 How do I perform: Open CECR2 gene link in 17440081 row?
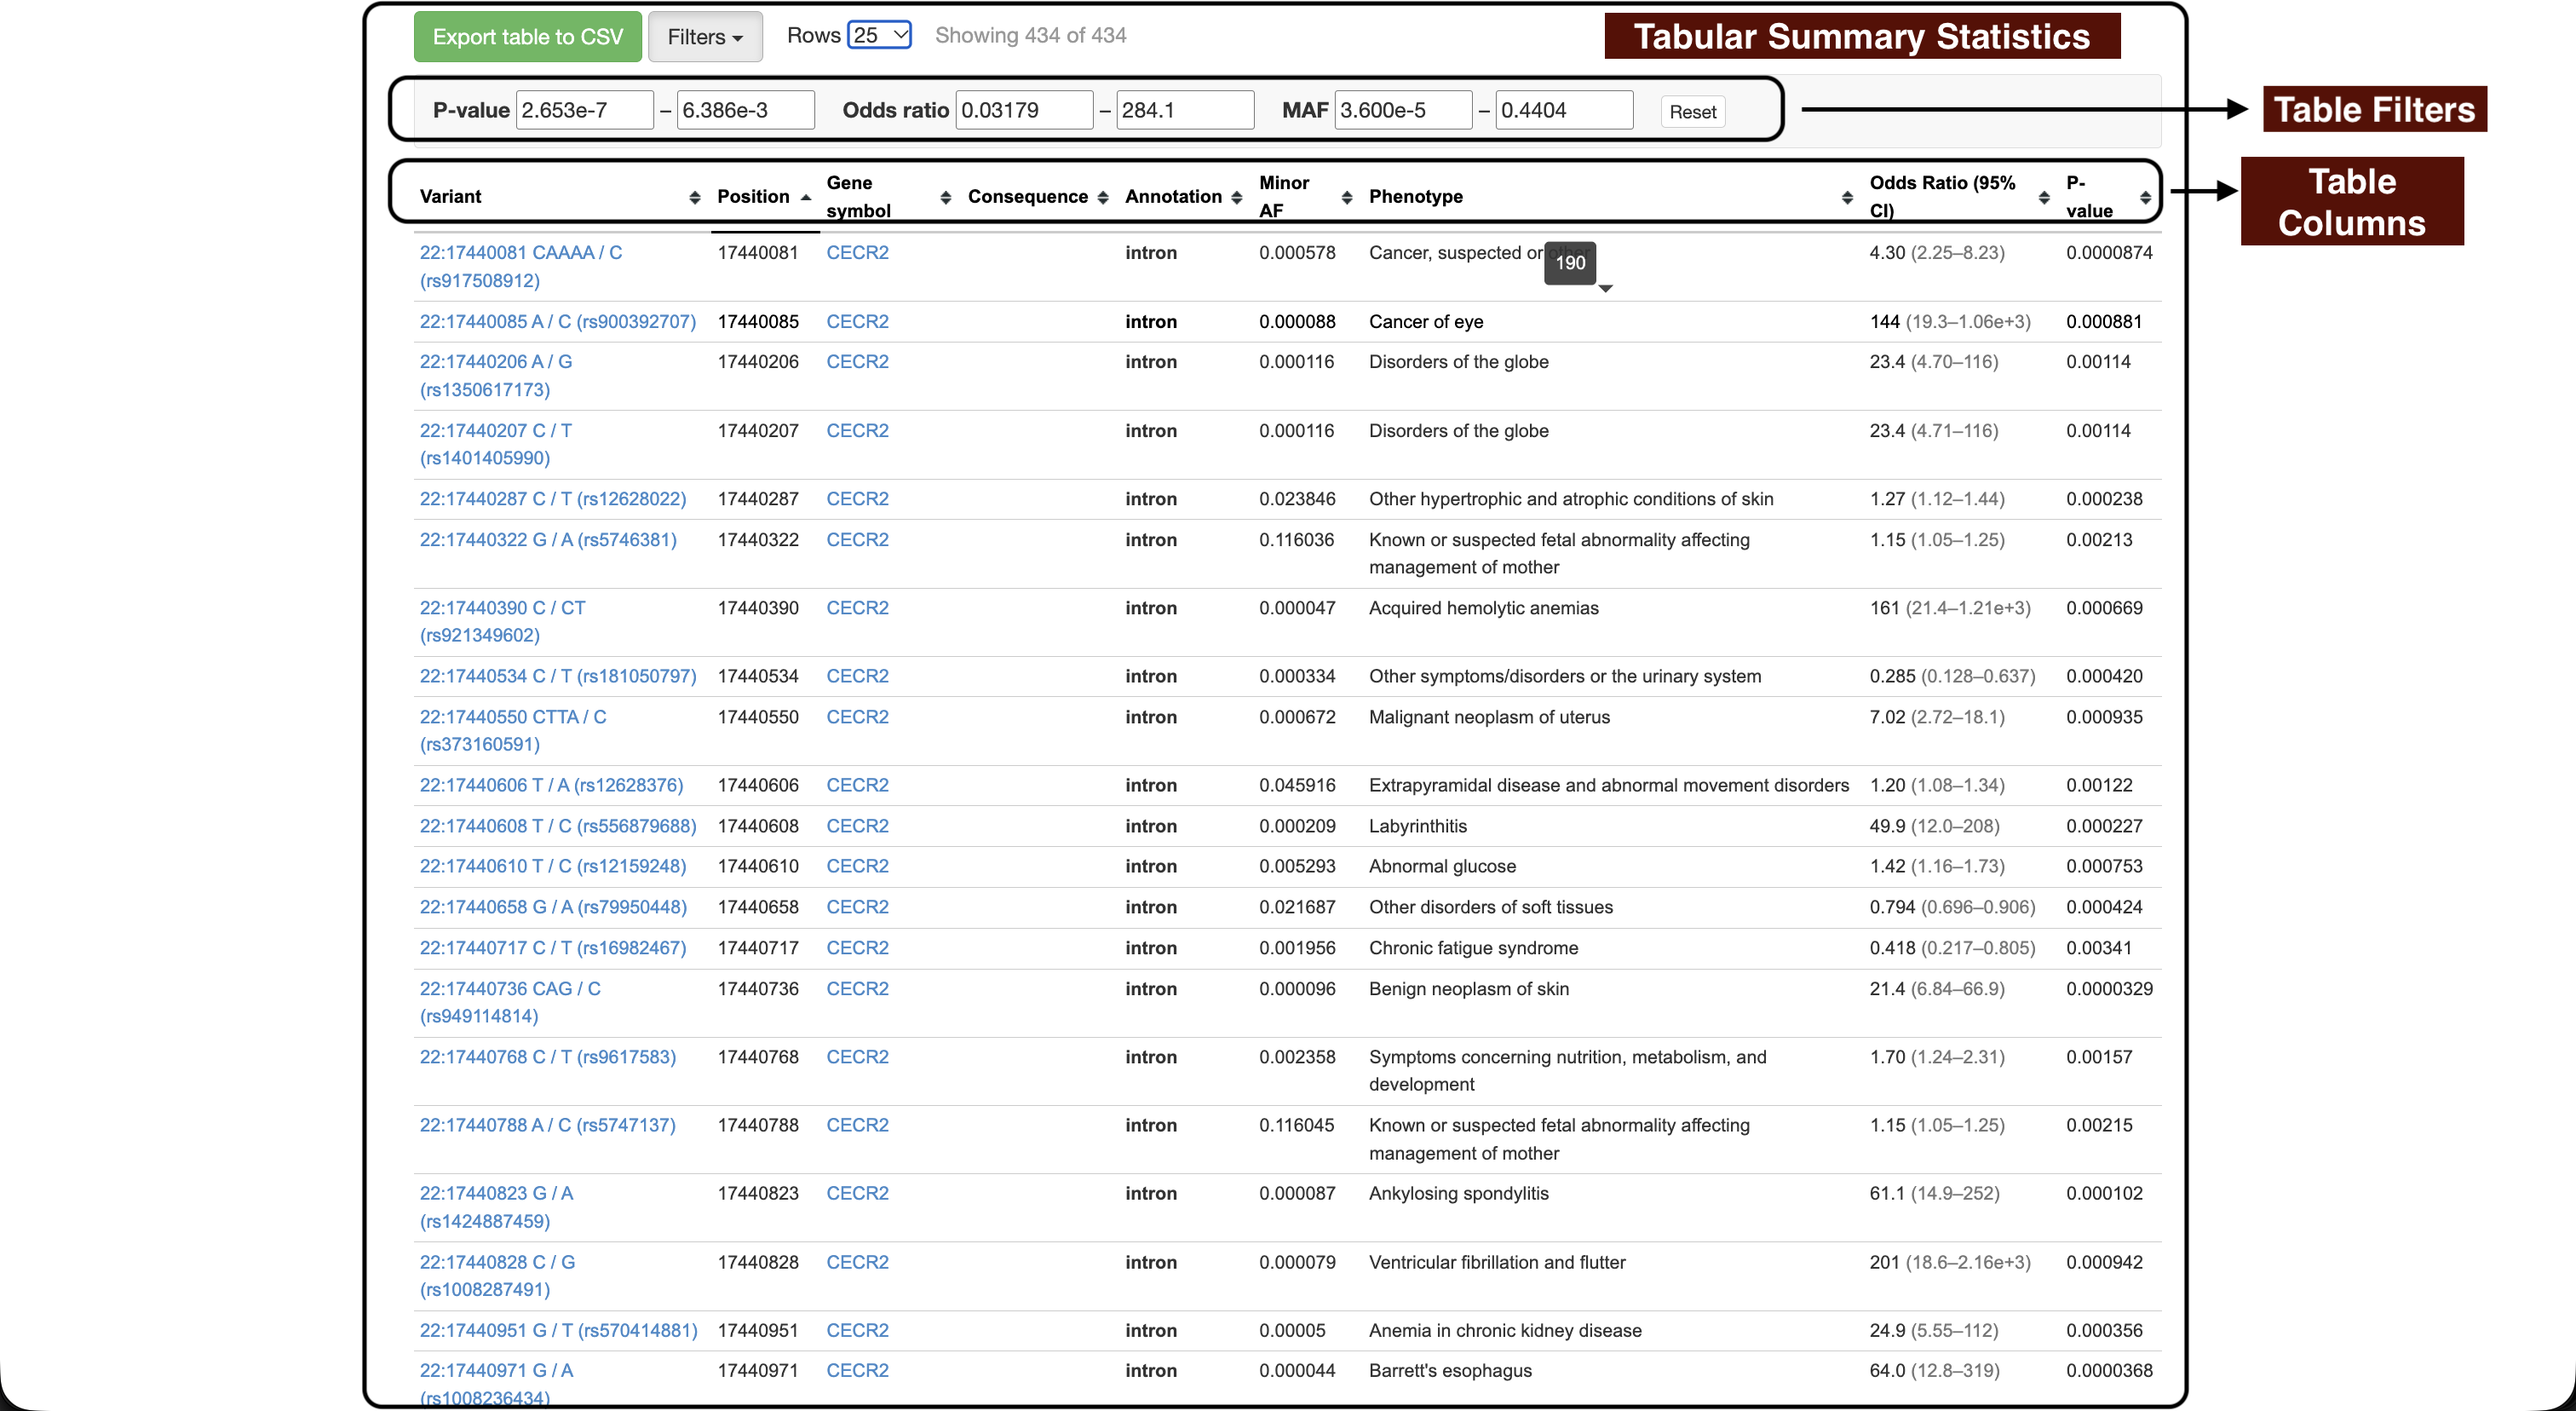[857, 253]
